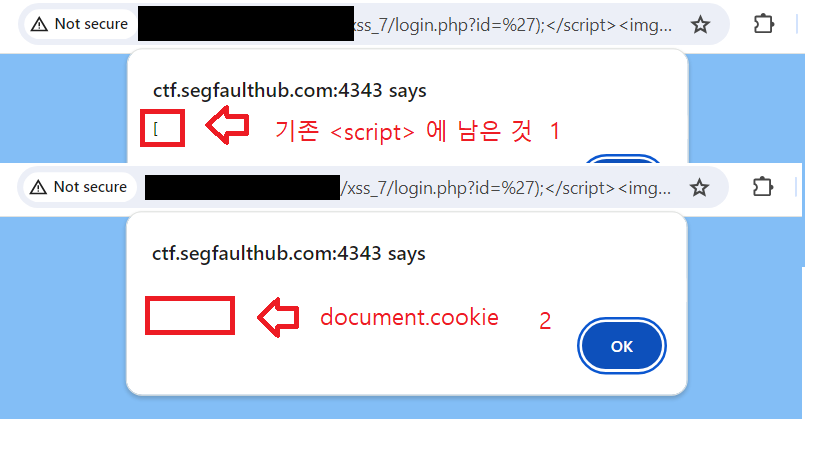Open the lower Not secure site info chip
This screenshot has width=820, height=462.
(78, 187)
